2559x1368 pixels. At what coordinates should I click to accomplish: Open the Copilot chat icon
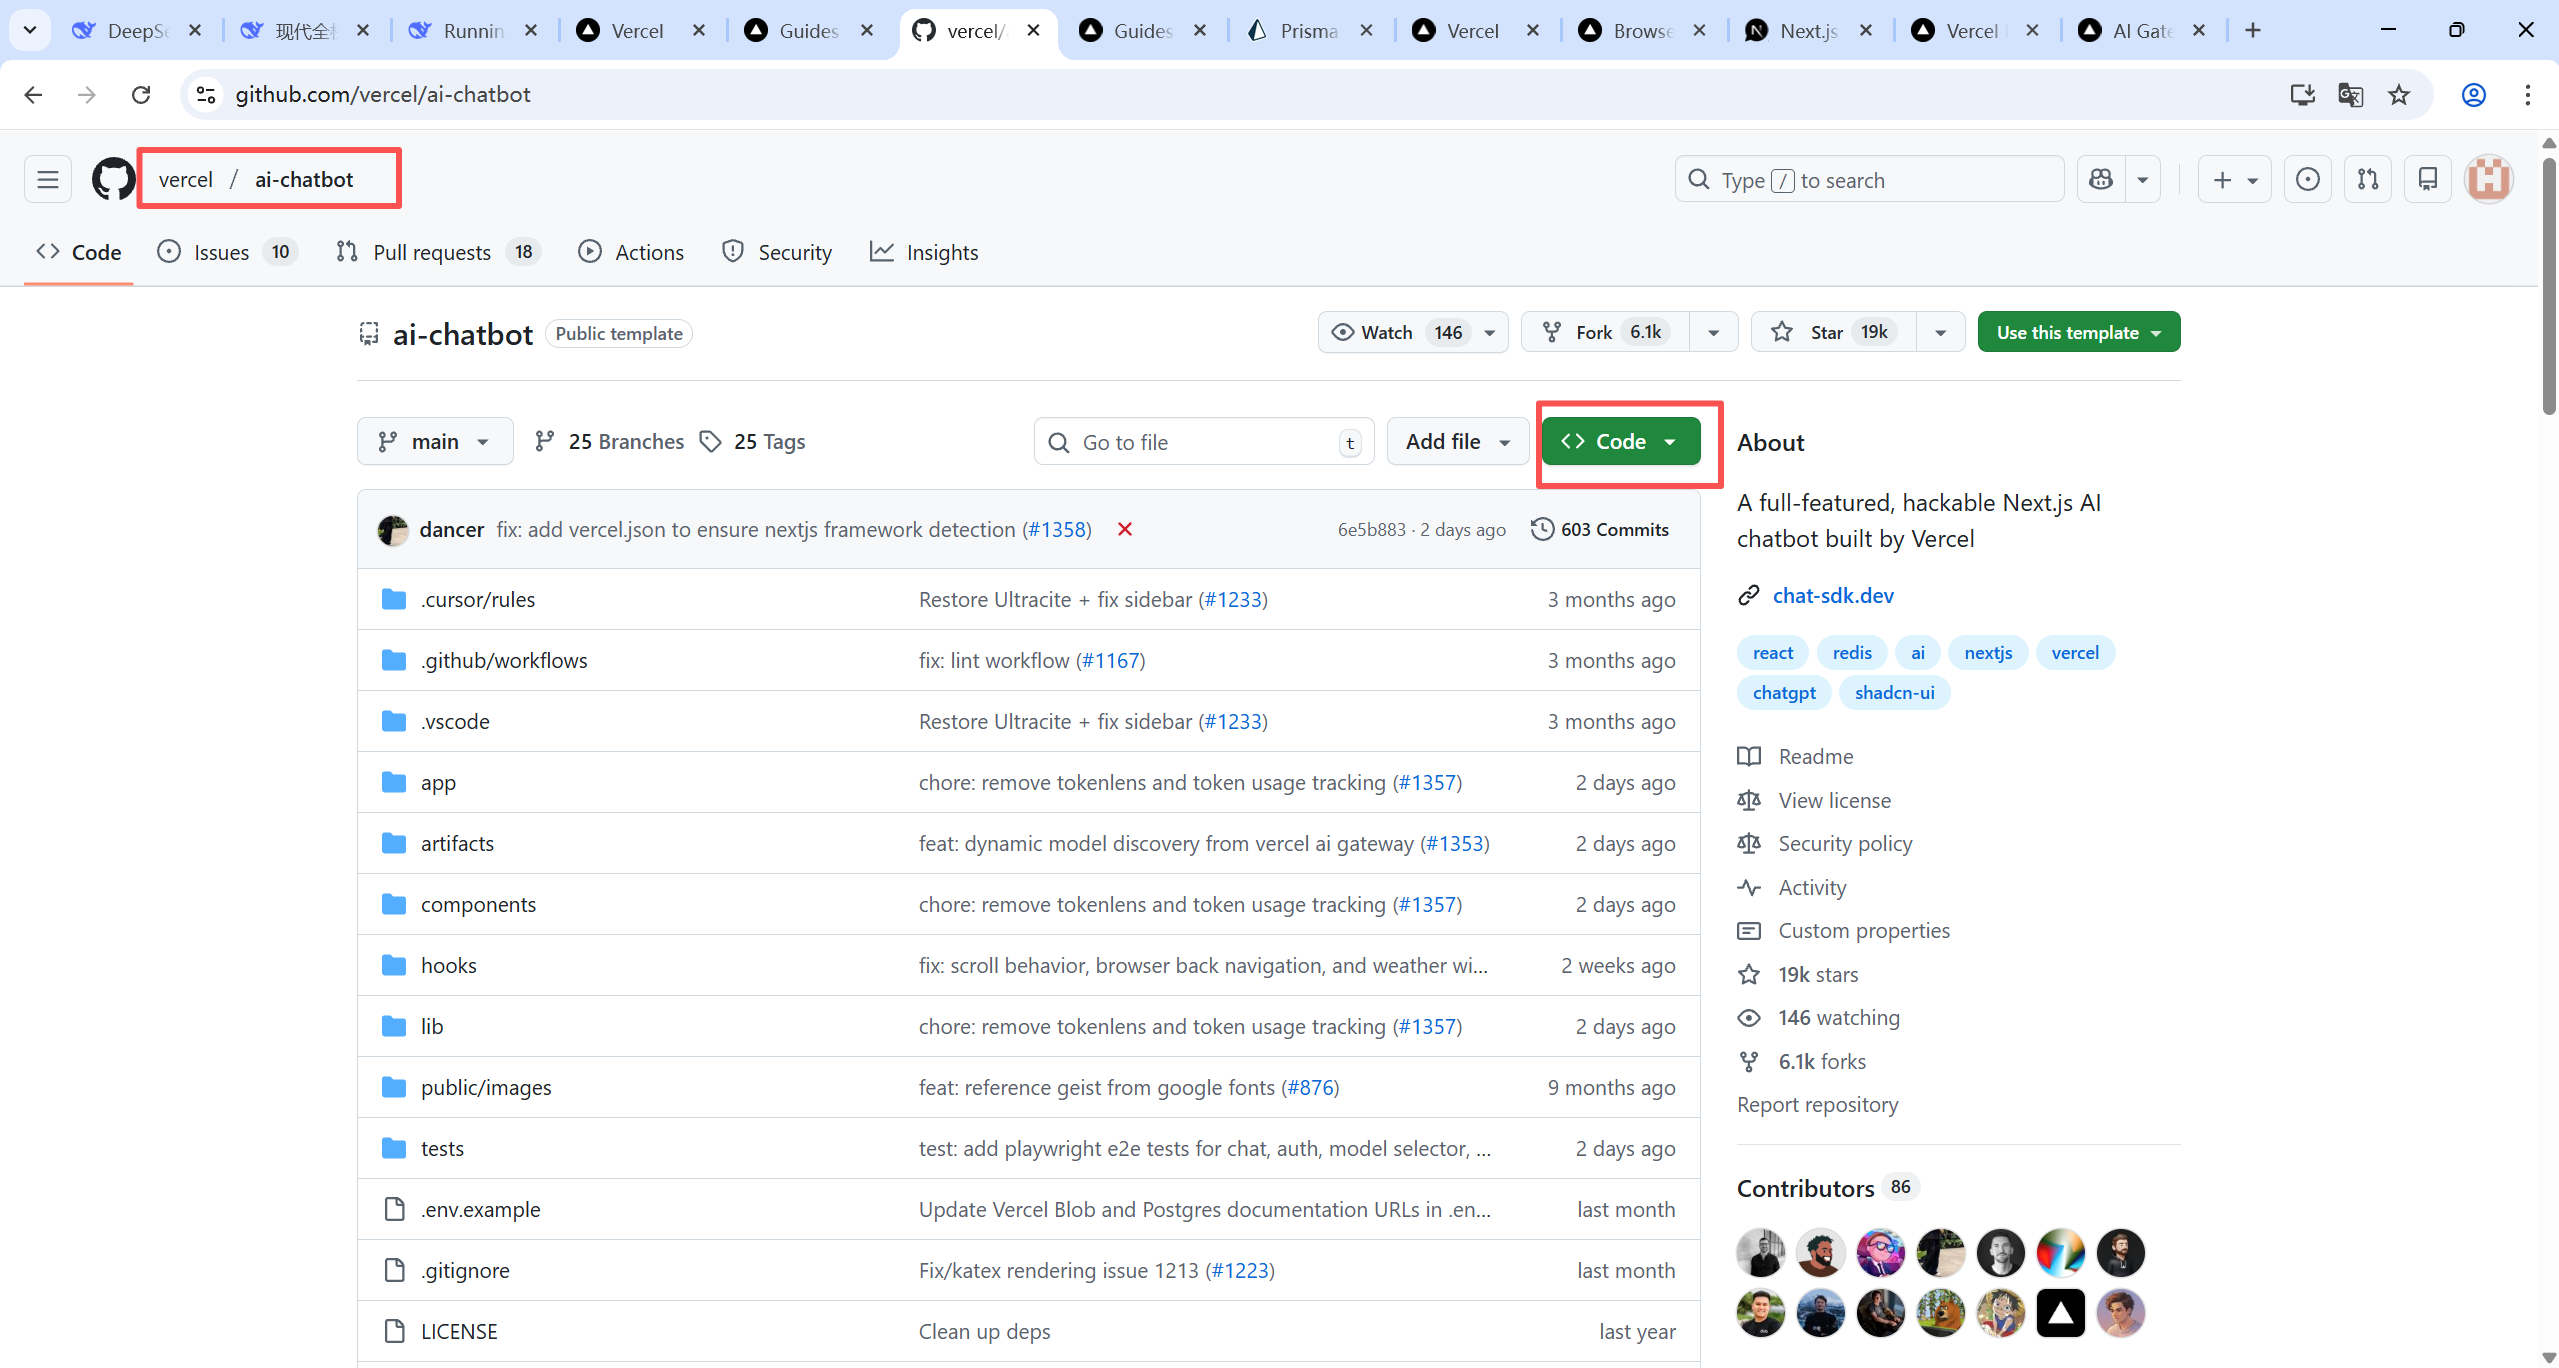2101,180
